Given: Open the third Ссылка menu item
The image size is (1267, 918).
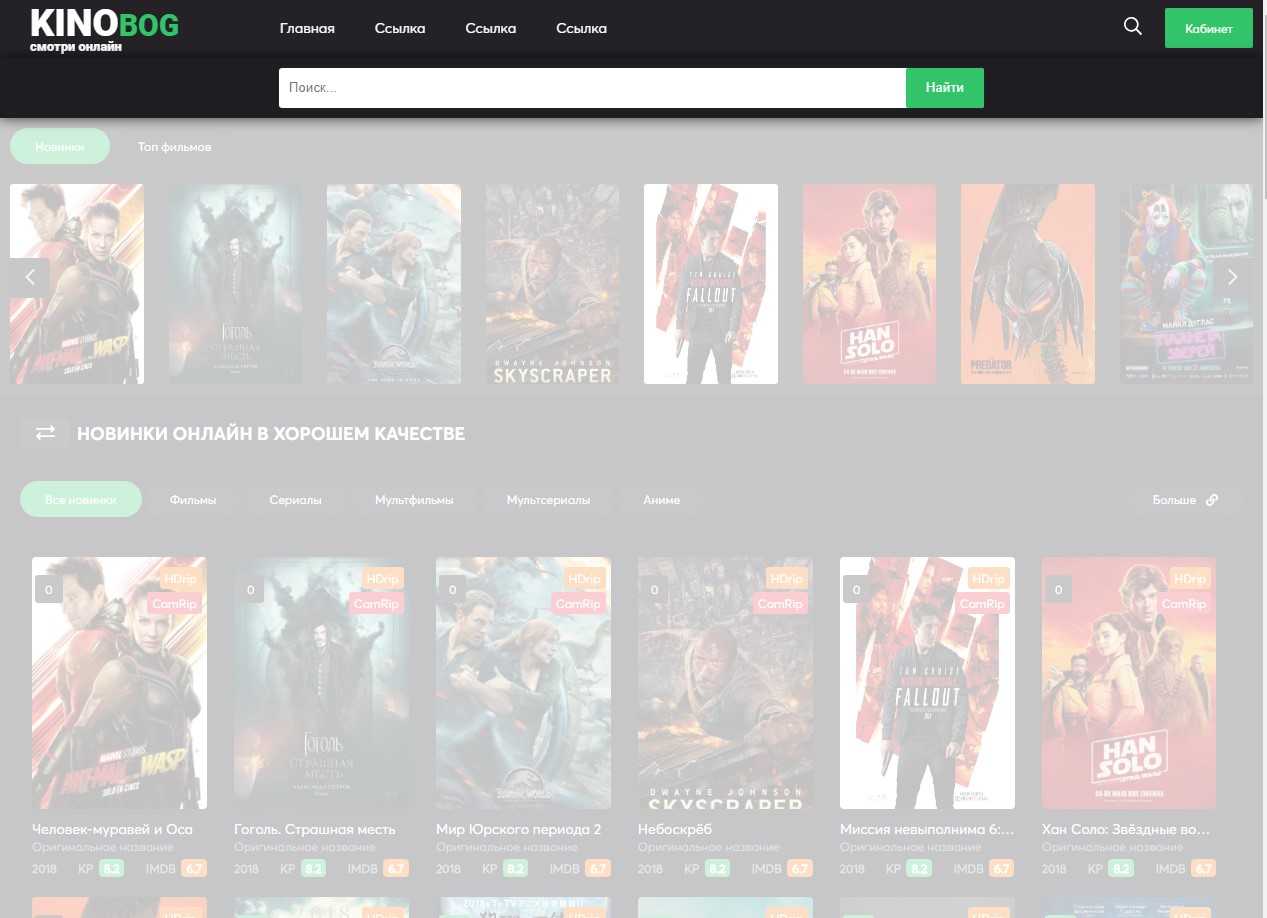Looking at the screenshot, I should [581, 28].
